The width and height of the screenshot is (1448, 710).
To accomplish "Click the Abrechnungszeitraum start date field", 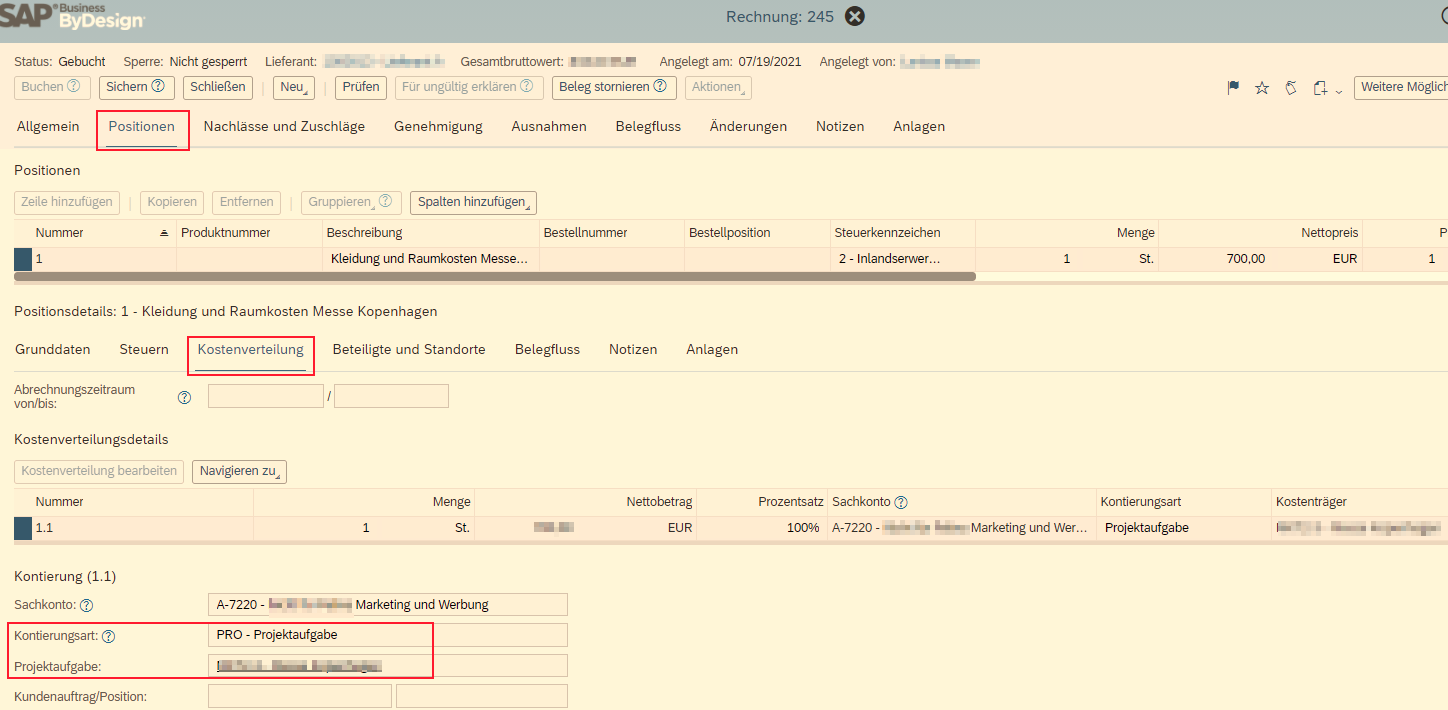I will pyautogui.click(x=266, y=396).
